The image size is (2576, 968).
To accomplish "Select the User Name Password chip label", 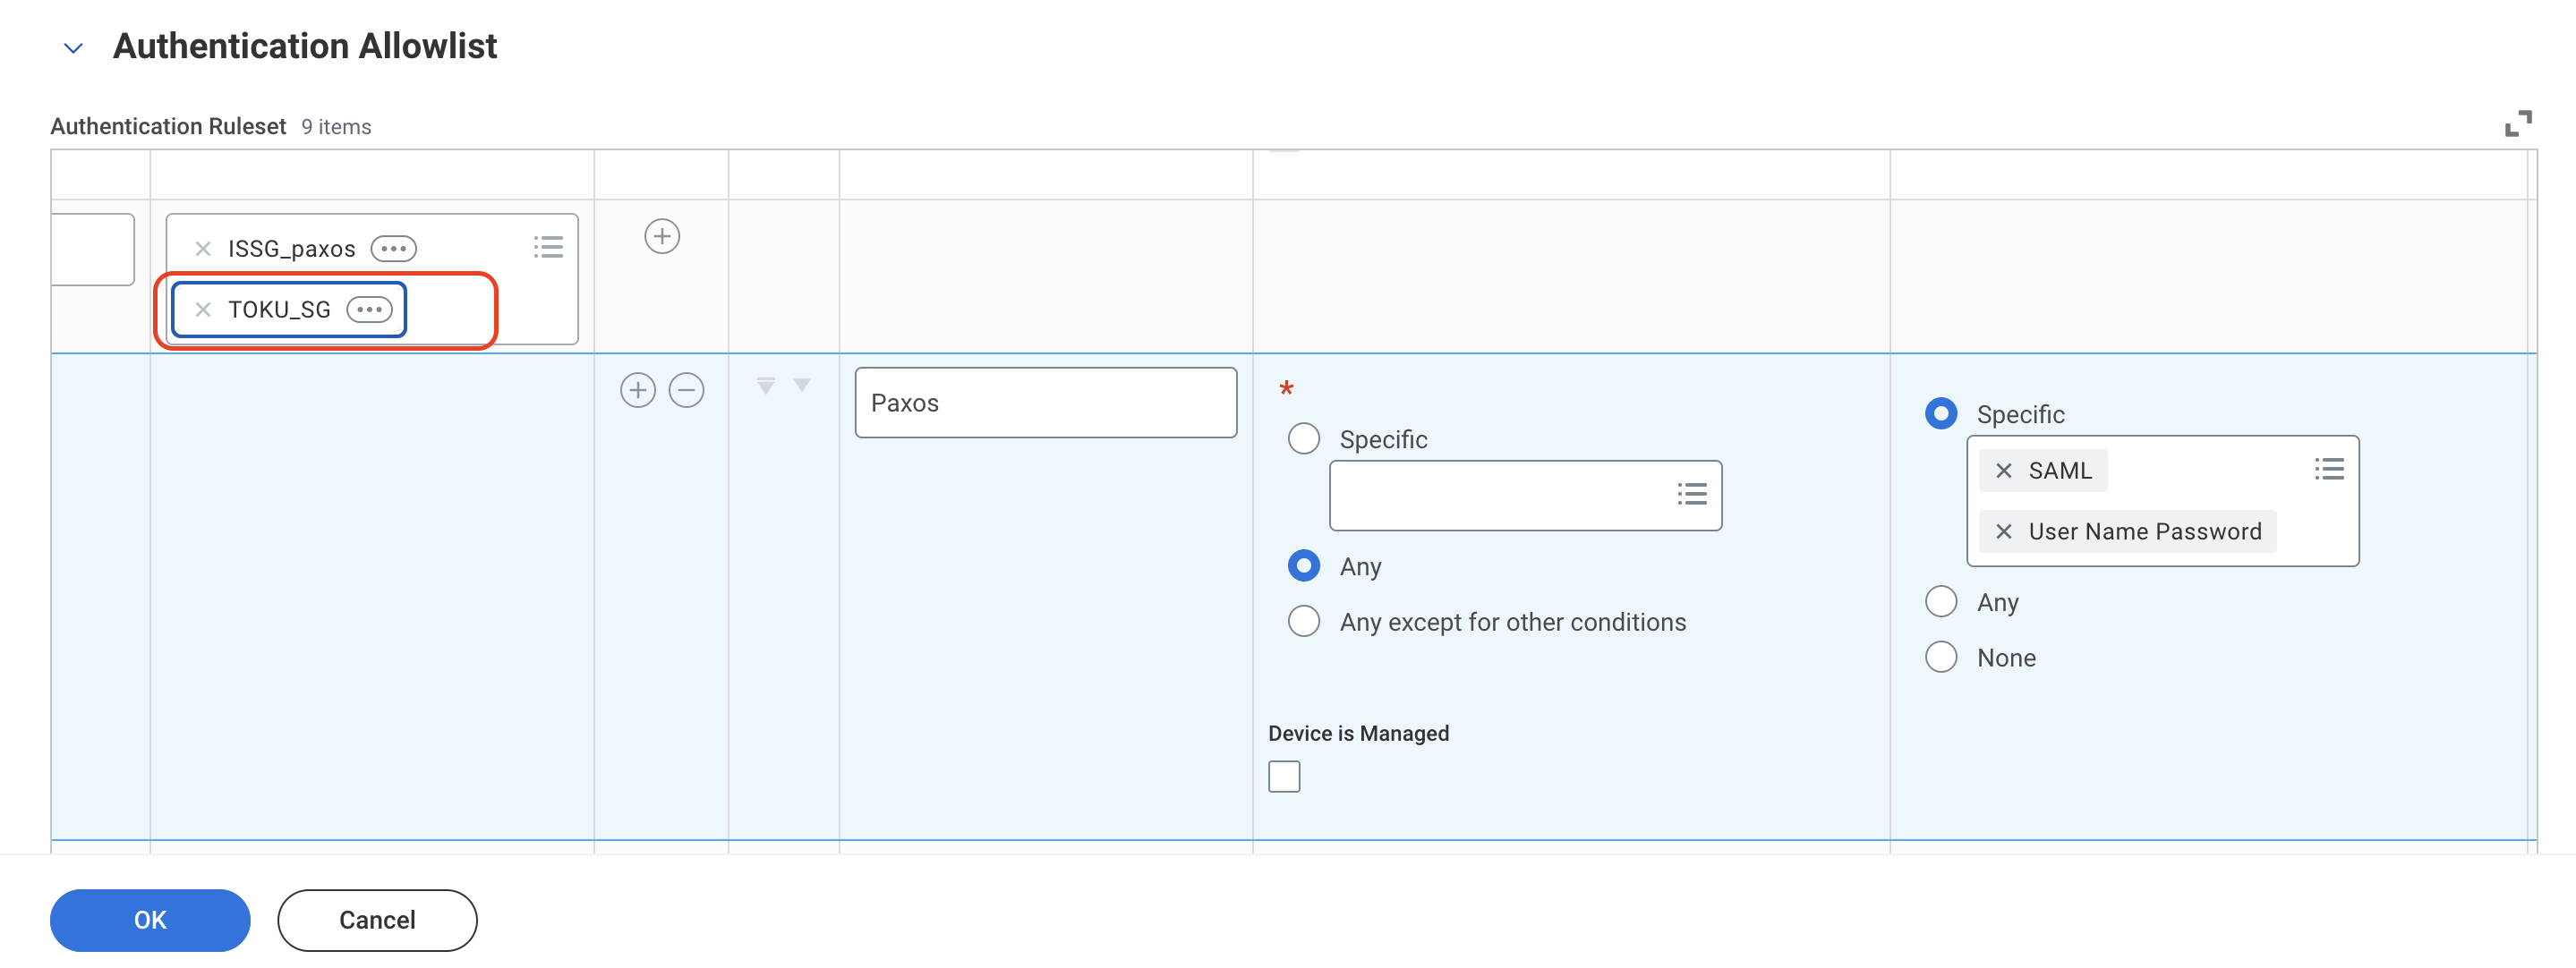I will (x=2144, y=532).
